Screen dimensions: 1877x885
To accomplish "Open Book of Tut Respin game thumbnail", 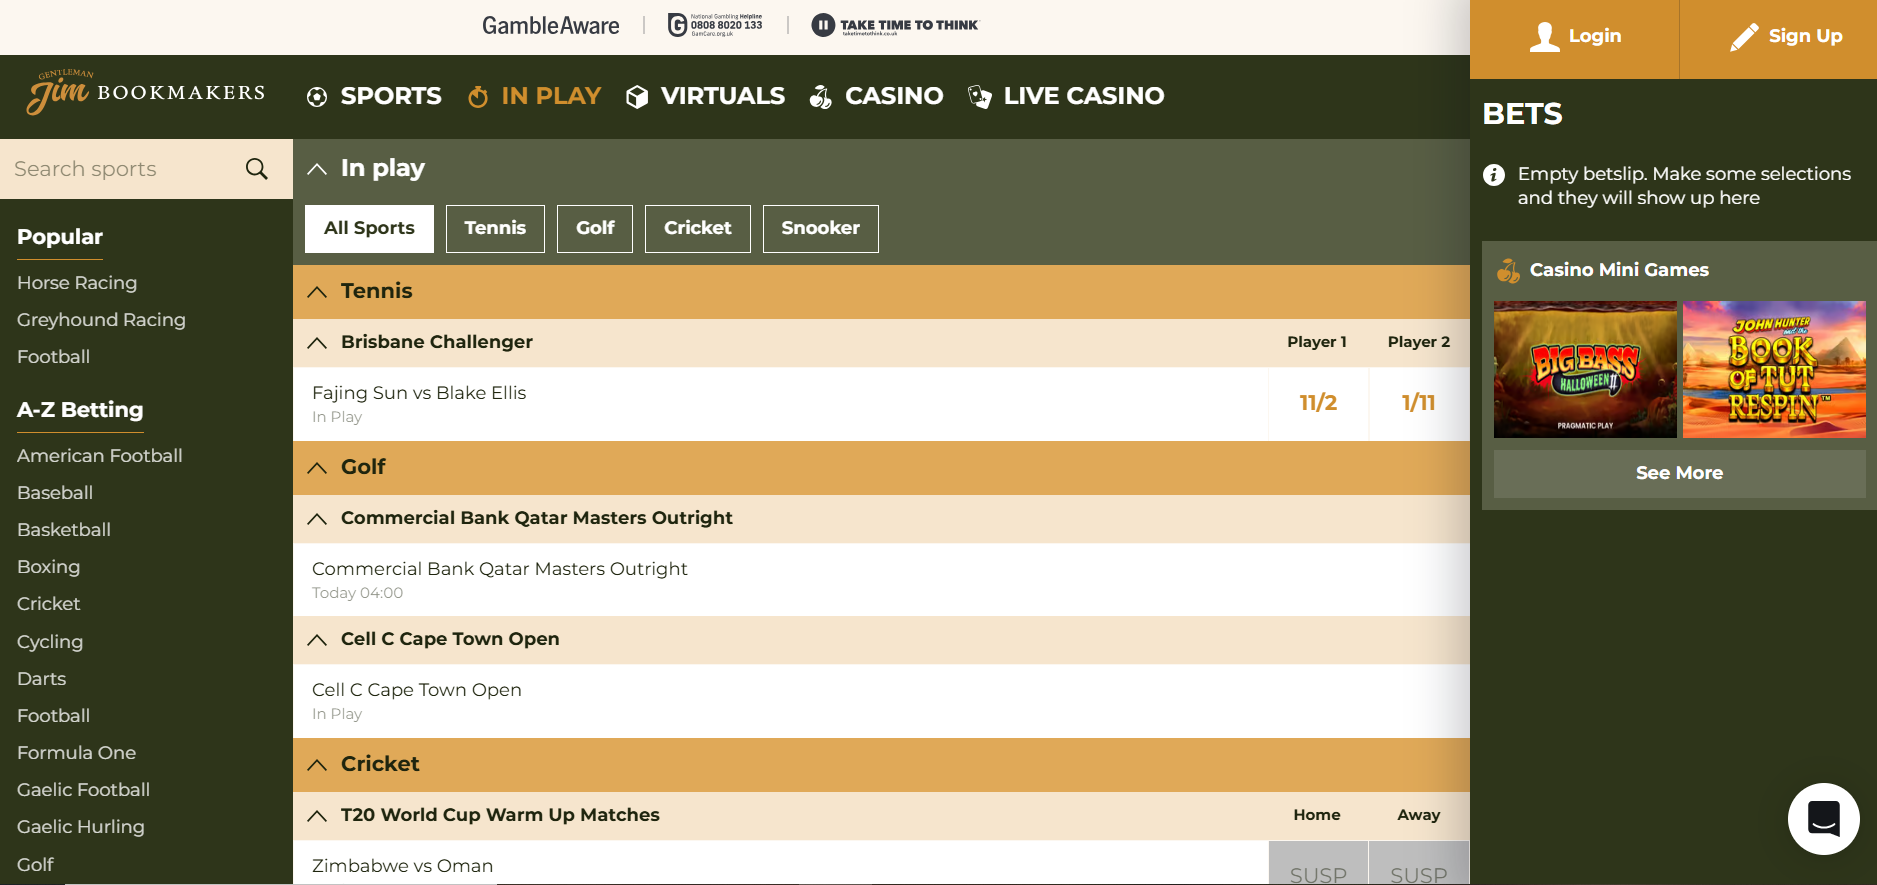I will 1774,370.
